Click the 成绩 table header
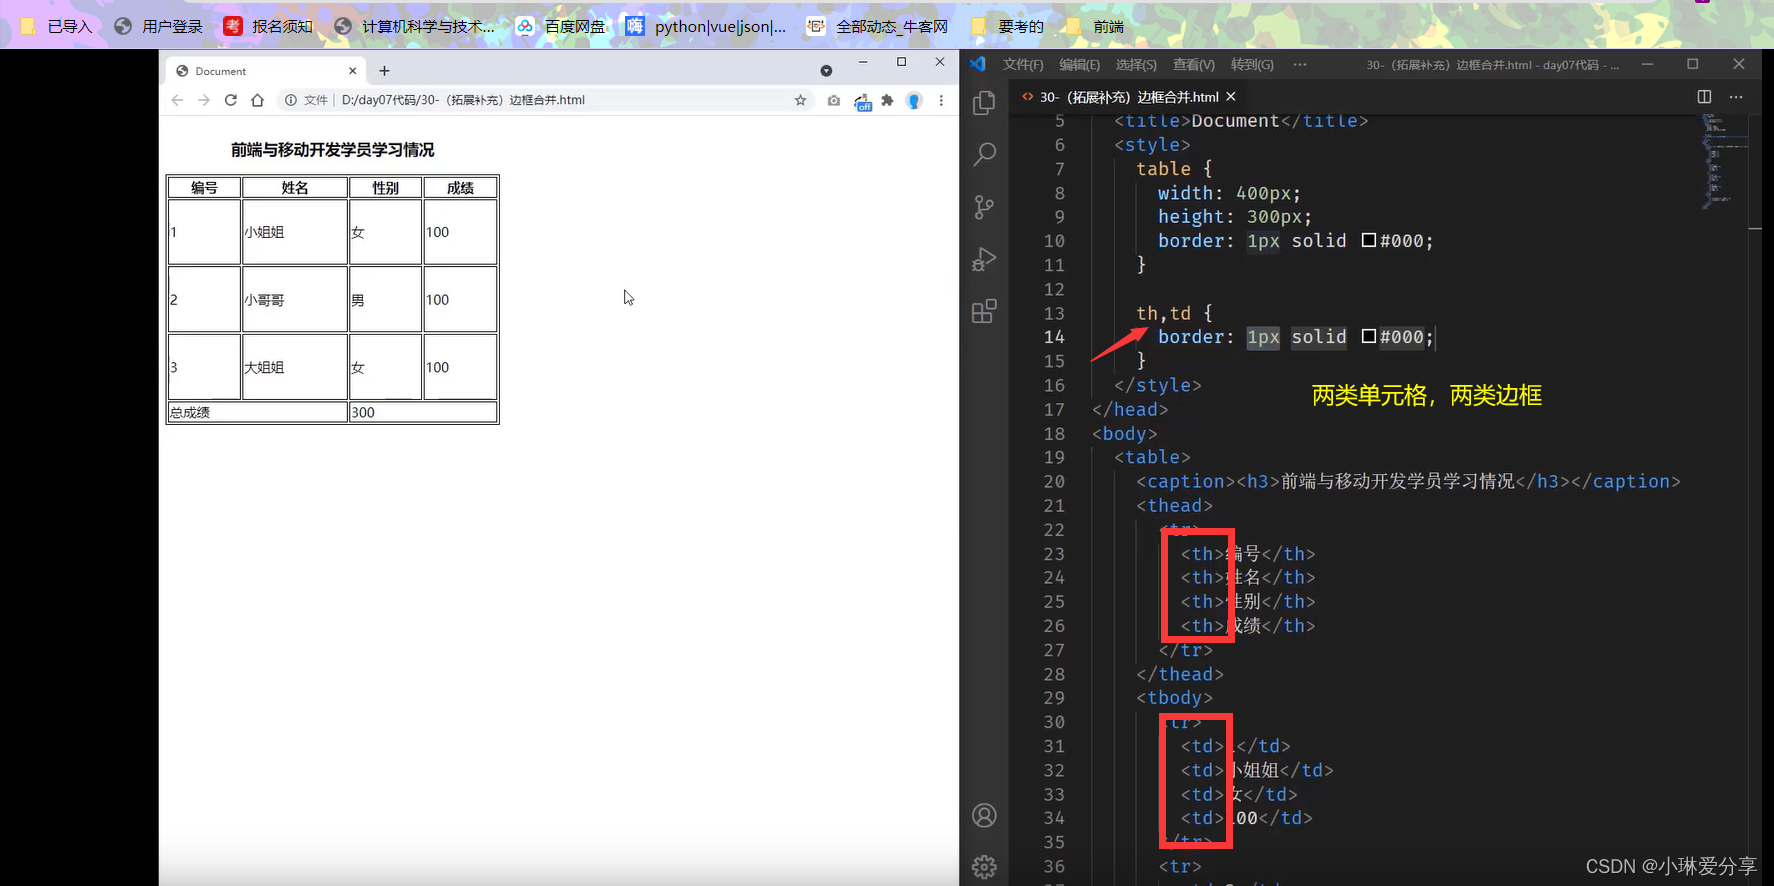 [x=460, y=188]
